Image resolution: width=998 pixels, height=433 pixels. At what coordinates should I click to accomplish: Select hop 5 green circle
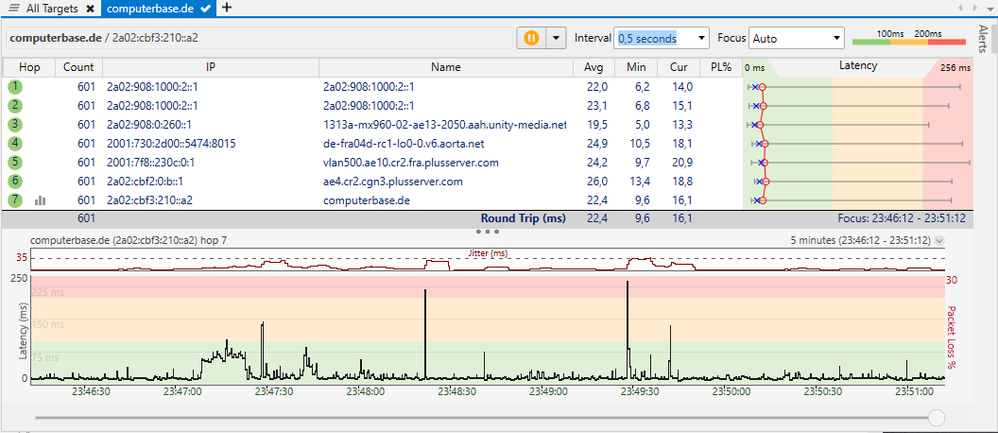pyautogui.click(x=15, y=163)
